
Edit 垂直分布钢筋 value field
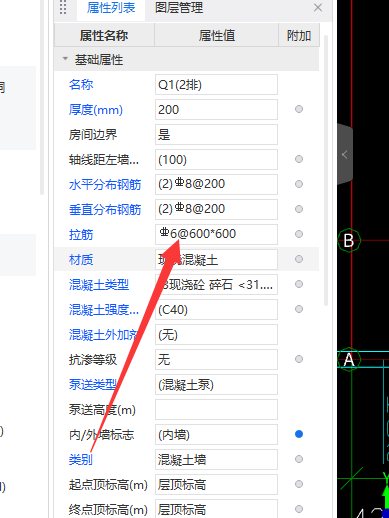pos(216,209)
